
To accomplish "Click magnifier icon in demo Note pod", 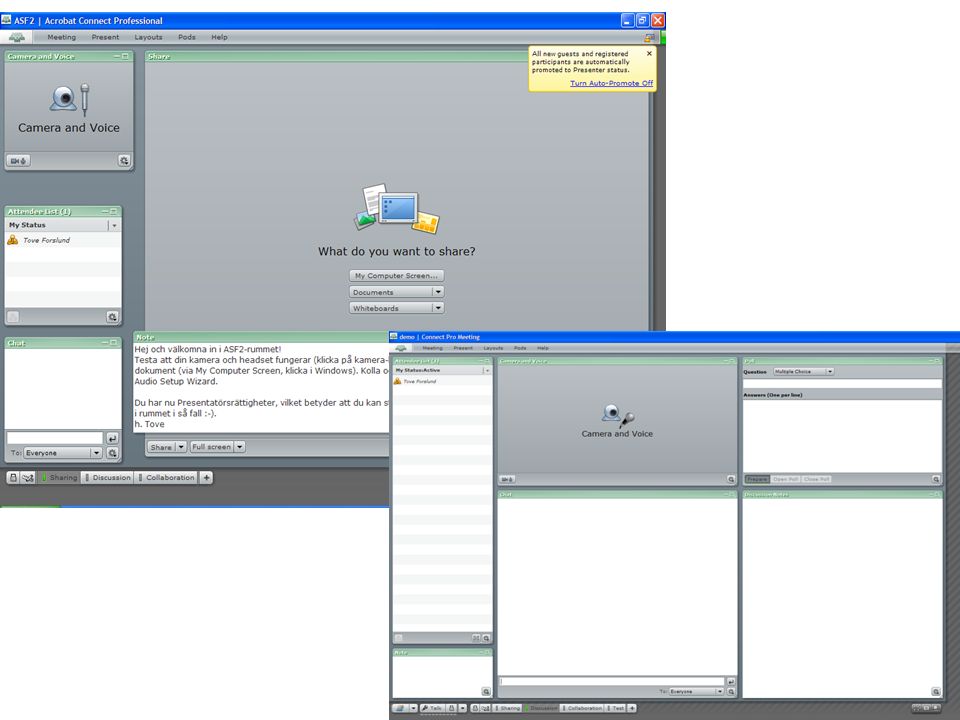I will (486, 692).
